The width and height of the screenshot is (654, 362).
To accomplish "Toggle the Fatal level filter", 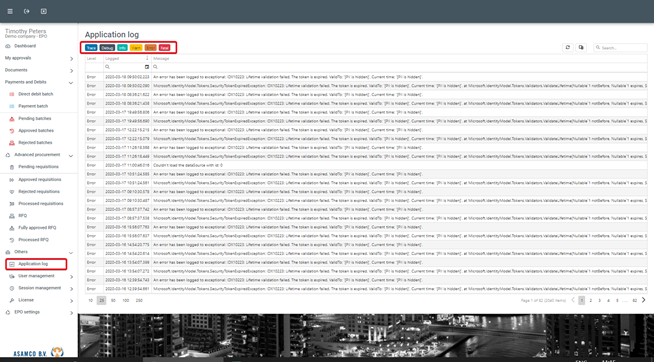I will click(164, 48).
